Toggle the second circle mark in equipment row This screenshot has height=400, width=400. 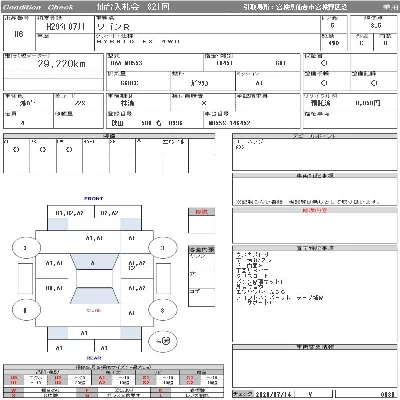coord(43,150)
